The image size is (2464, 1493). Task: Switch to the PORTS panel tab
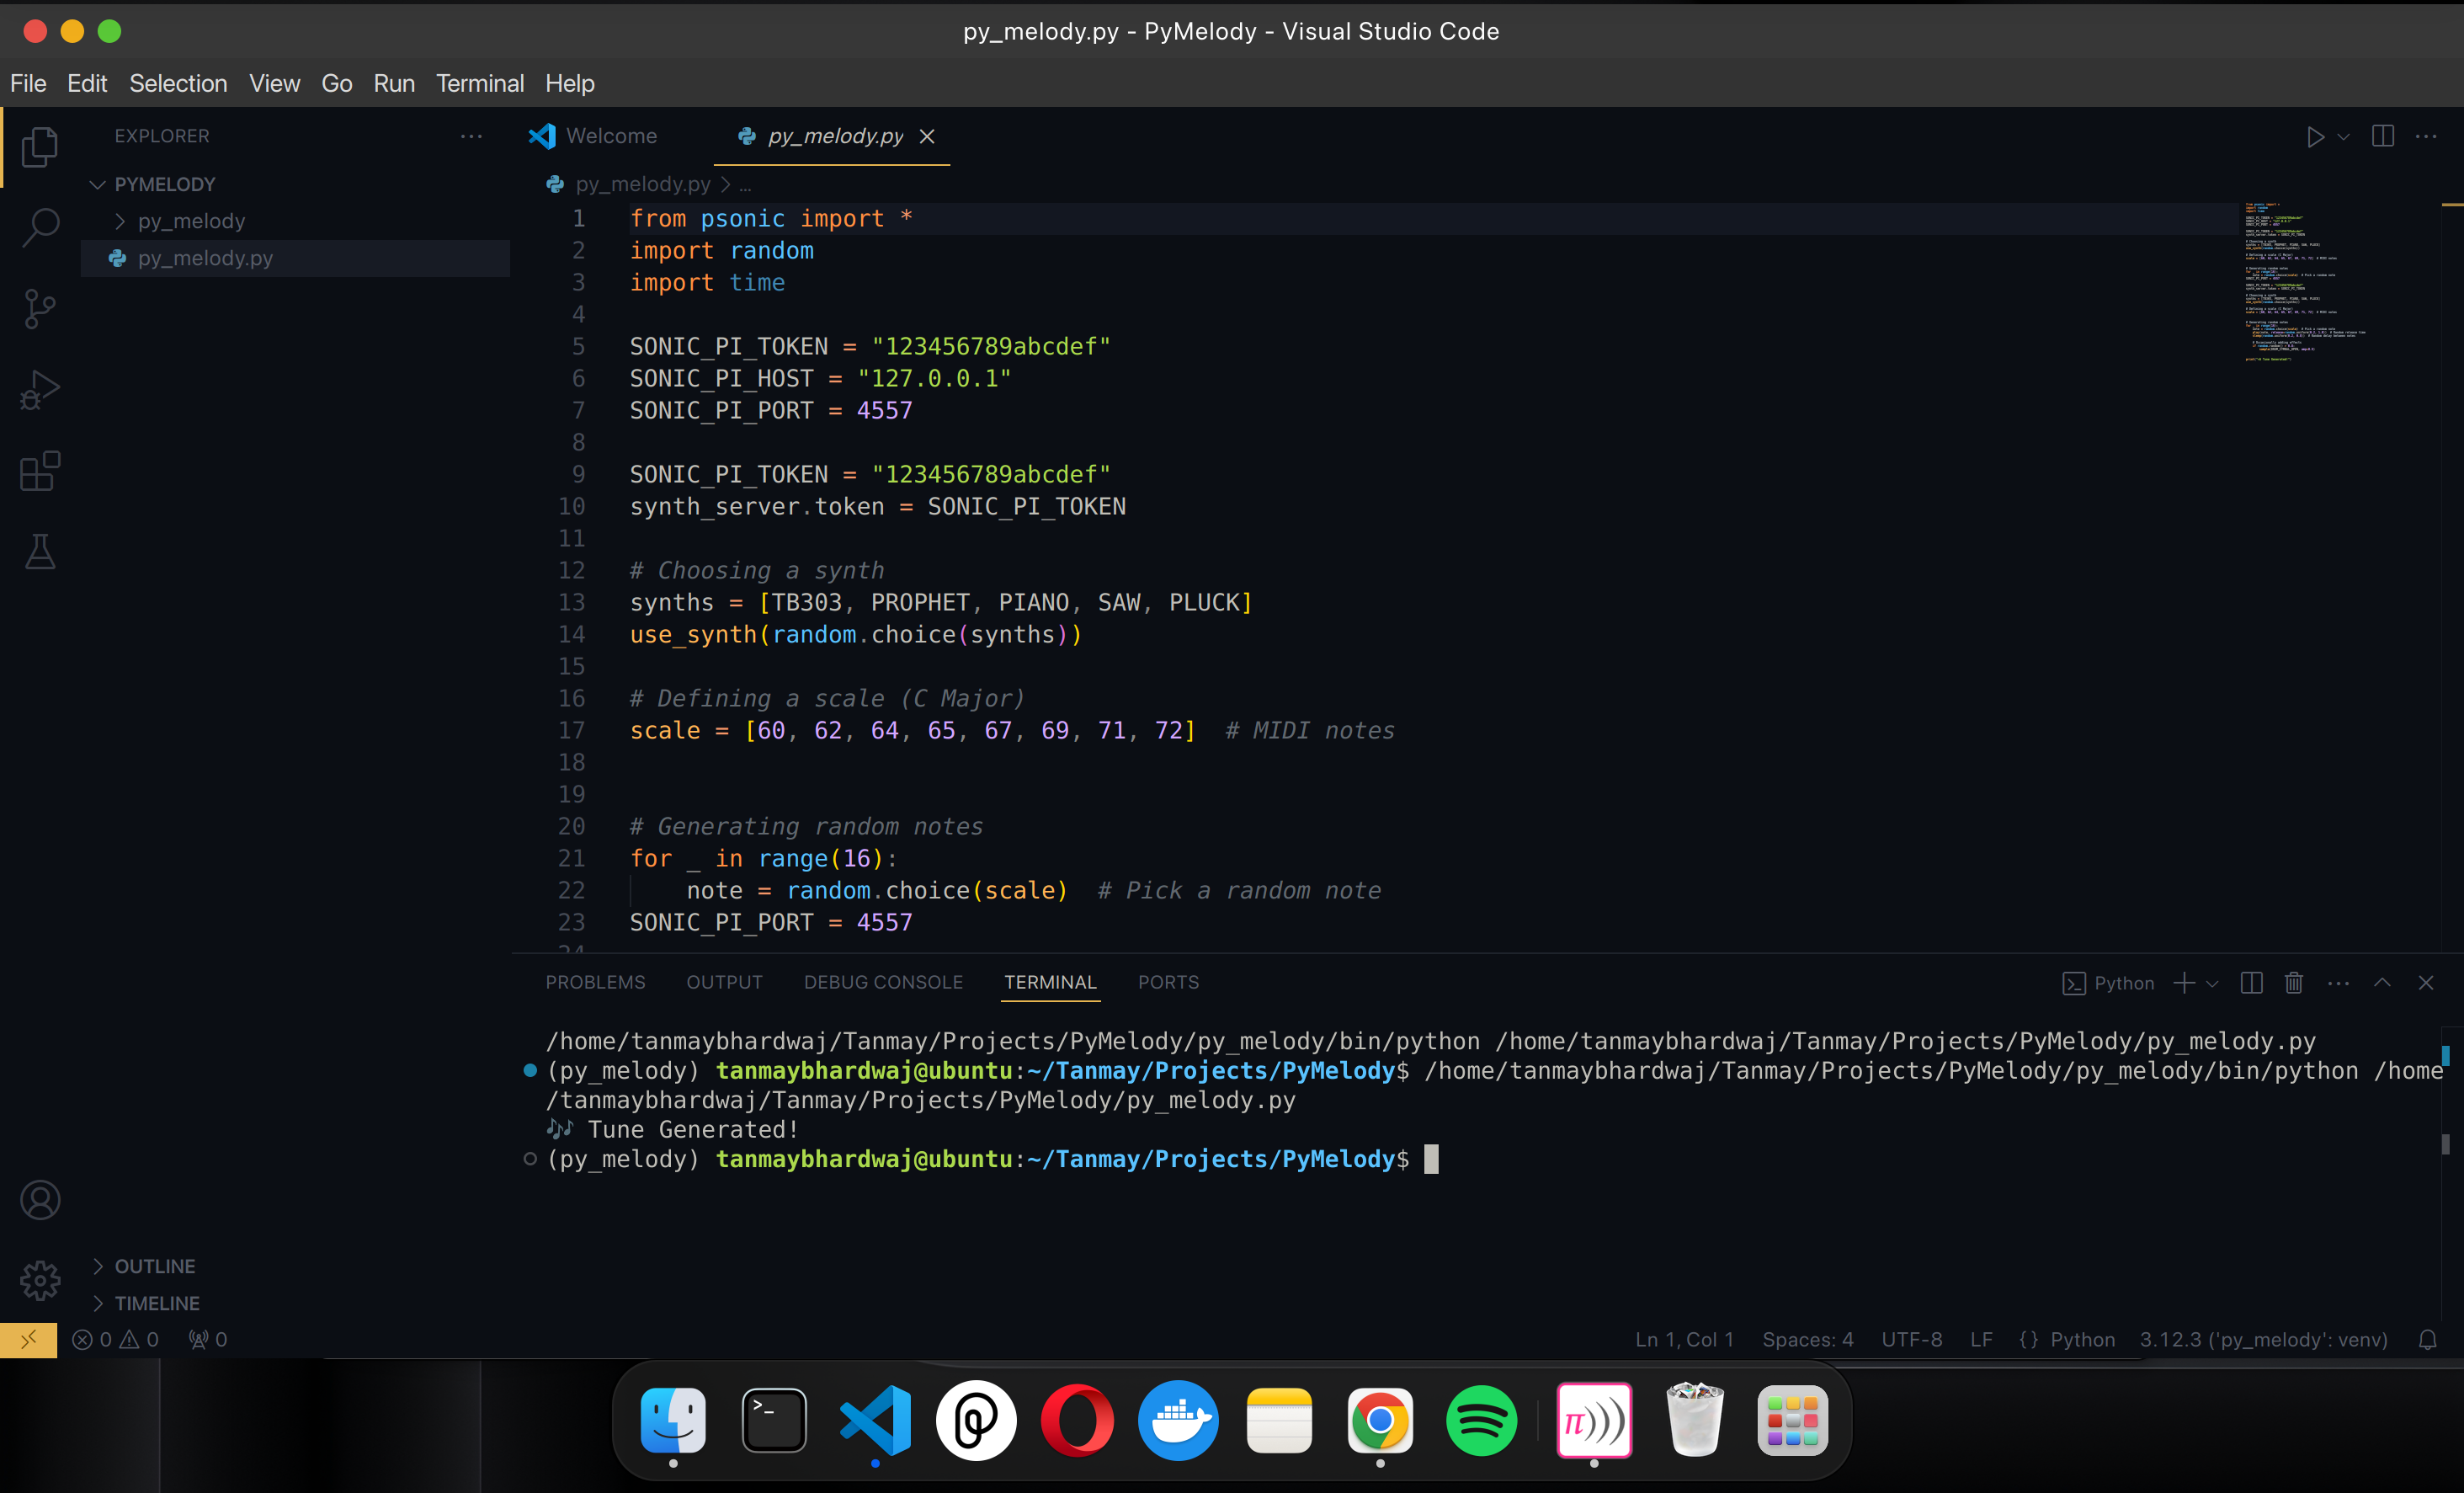coord(1168,982)
